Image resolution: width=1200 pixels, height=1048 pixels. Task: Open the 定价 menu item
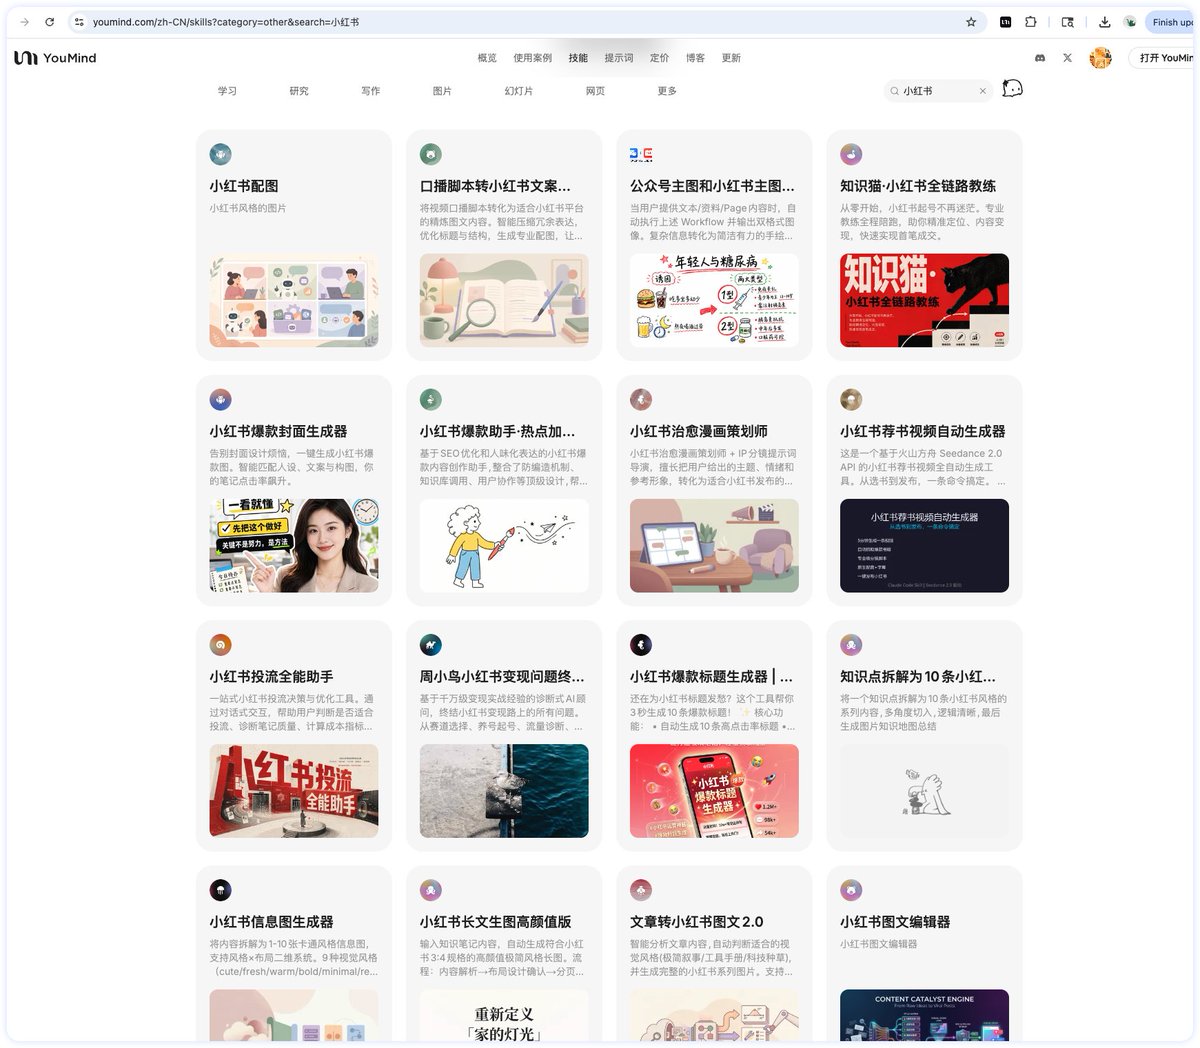(x=659, y=58)
